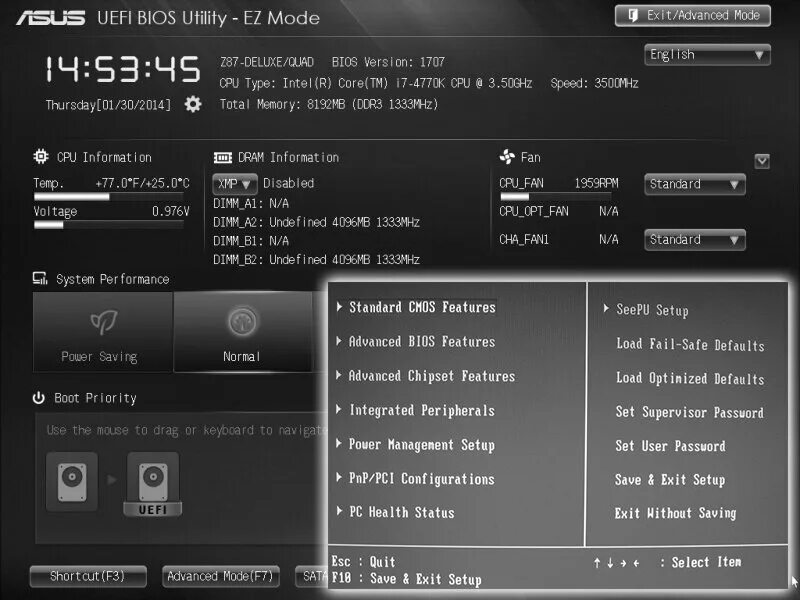The image size is (800, 600).
Task: Click the Fan section fan icon
Action: click(507, 157)
